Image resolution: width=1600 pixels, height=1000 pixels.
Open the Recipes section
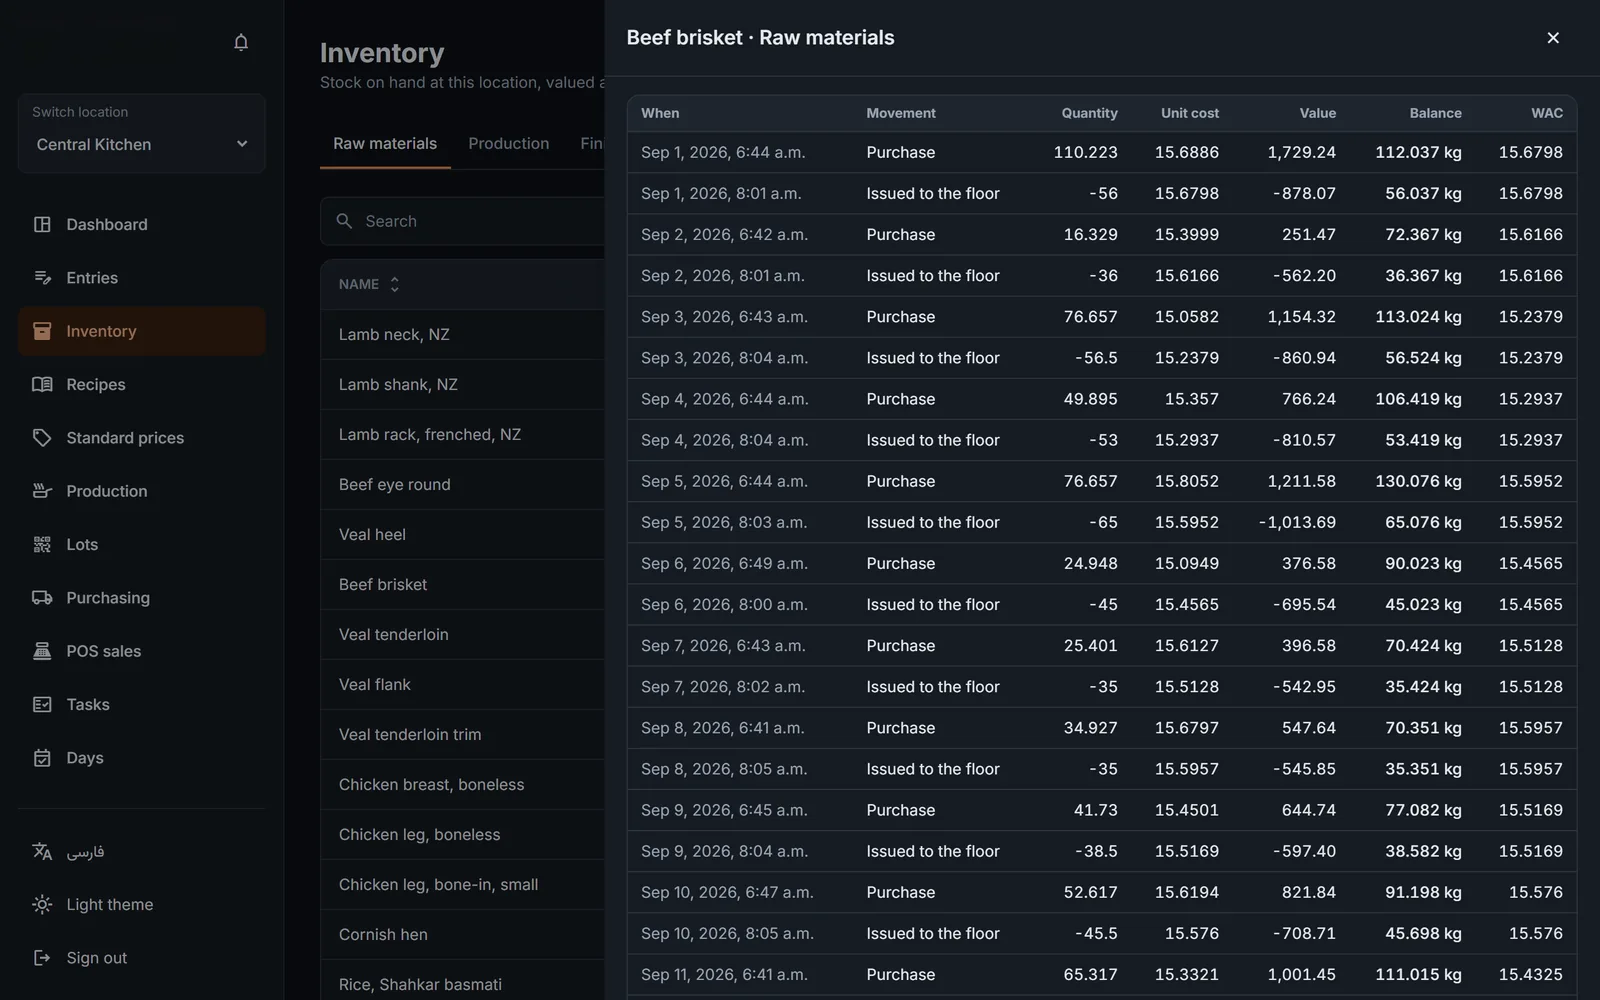click(x=141, y=384)
